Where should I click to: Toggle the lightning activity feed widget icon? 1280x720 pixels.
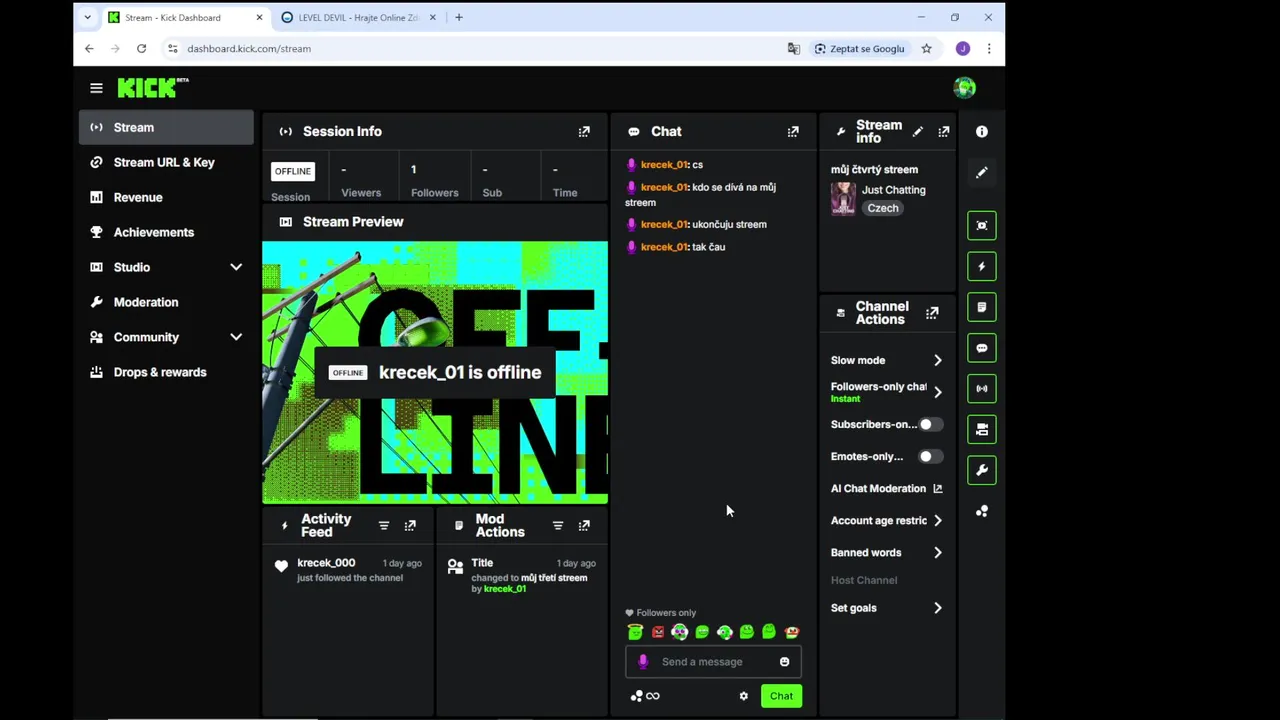click(x=982, y=267)
